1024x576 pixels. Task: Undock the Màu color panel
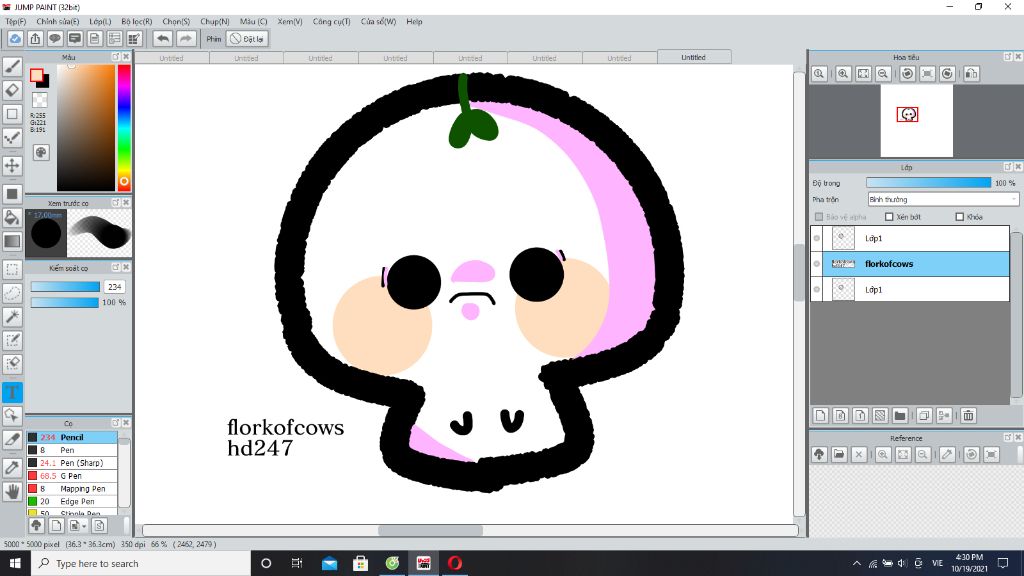pyautogui.click(x=116, y=57)
